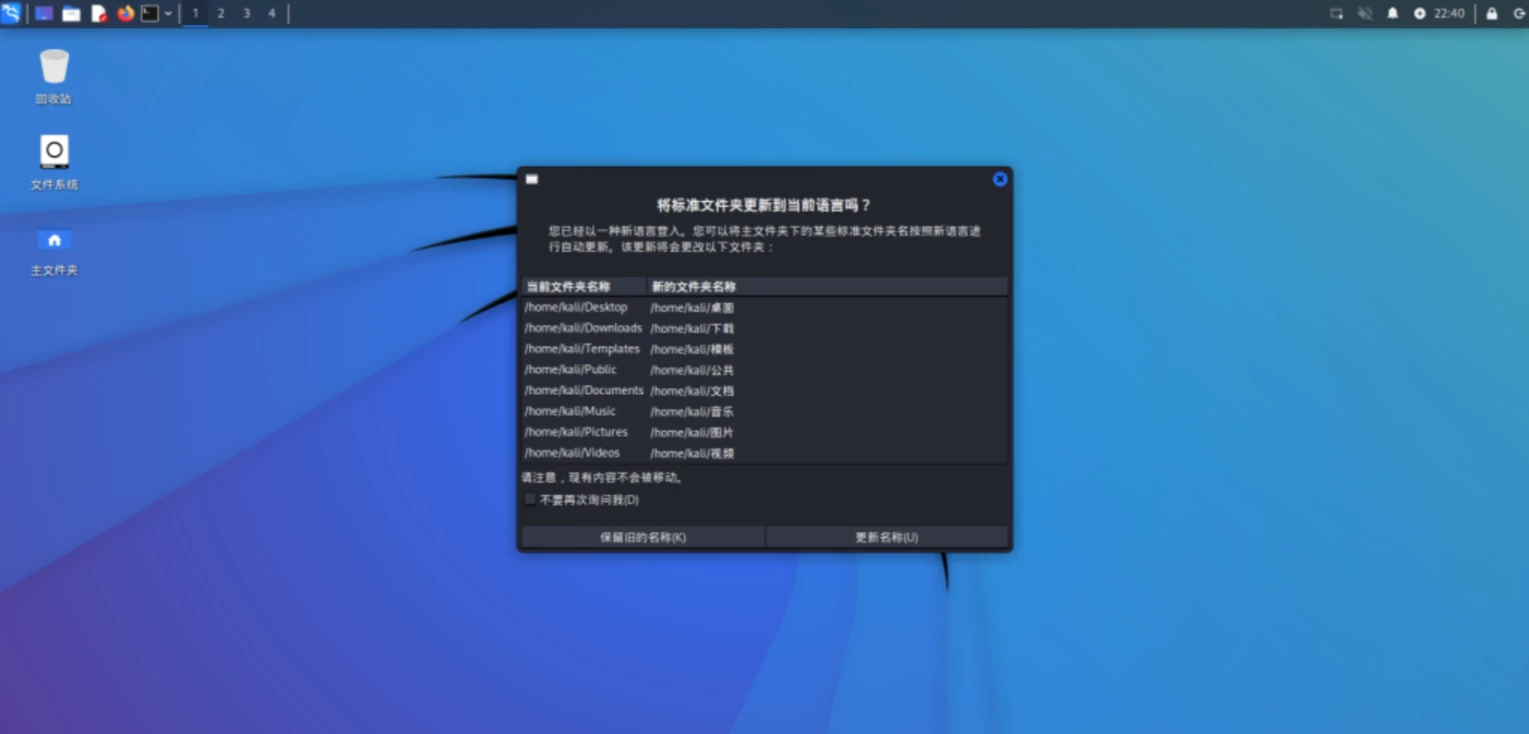Switch to workspace 4
1529x734 pixels.
[271, 14]
